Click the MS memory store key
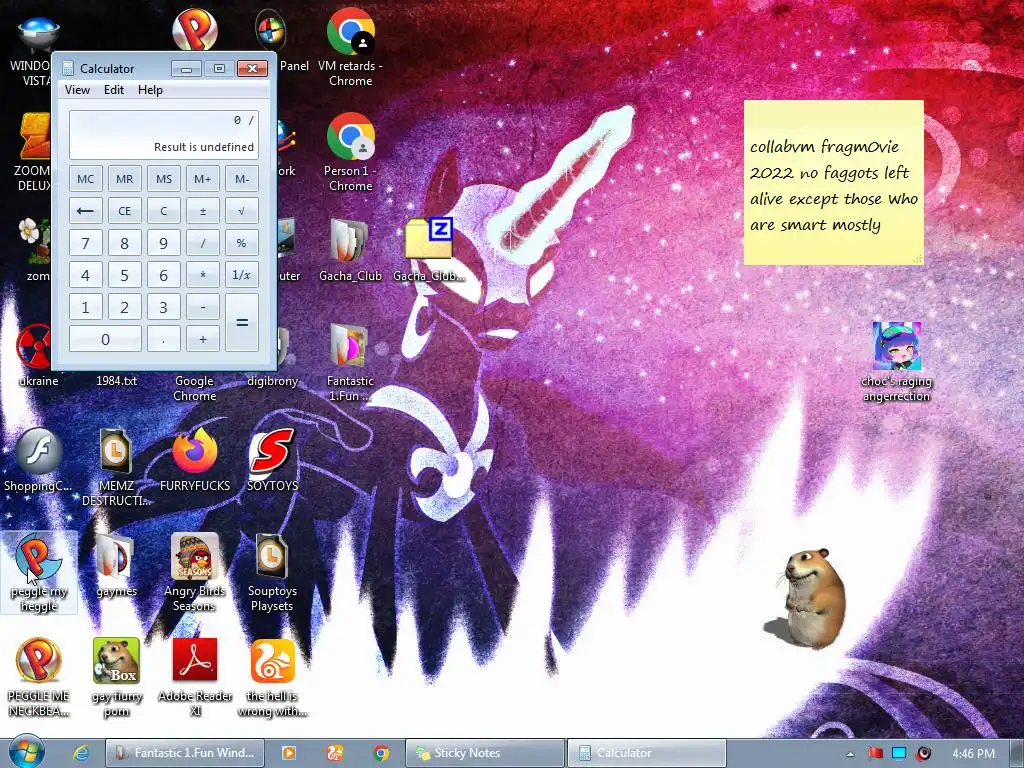This screenshot has width=1024, height=768. 164,179
